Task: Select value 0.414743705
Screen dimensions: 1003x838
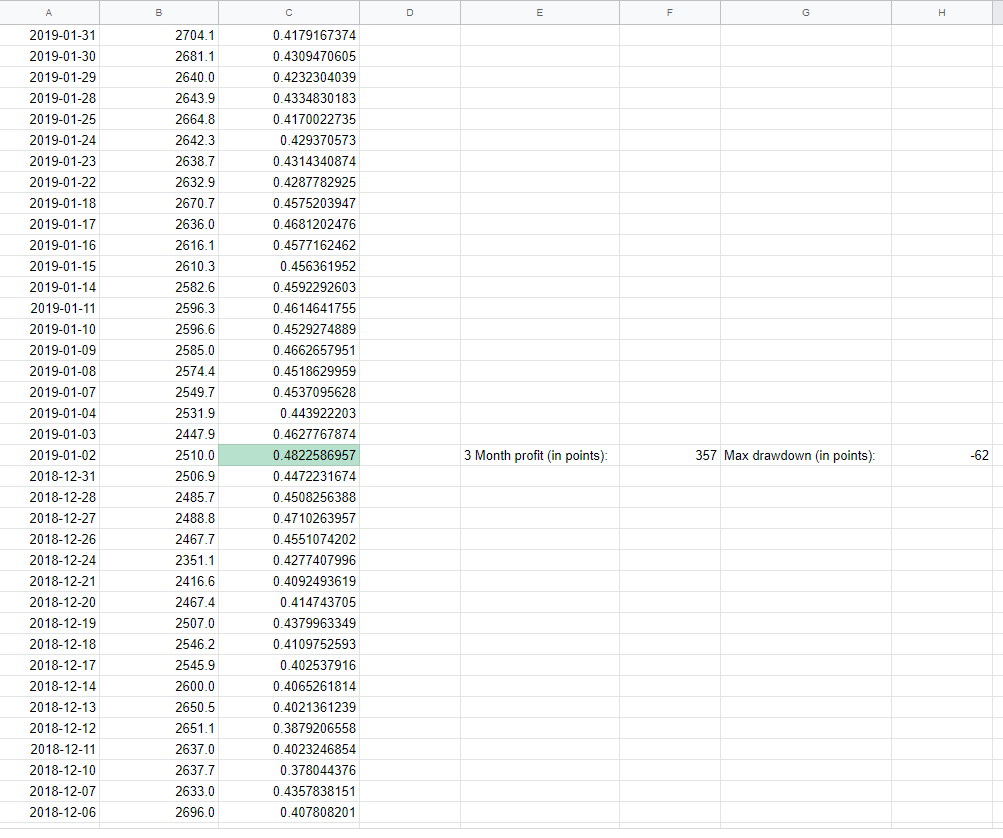Action: tap(288, 603)
